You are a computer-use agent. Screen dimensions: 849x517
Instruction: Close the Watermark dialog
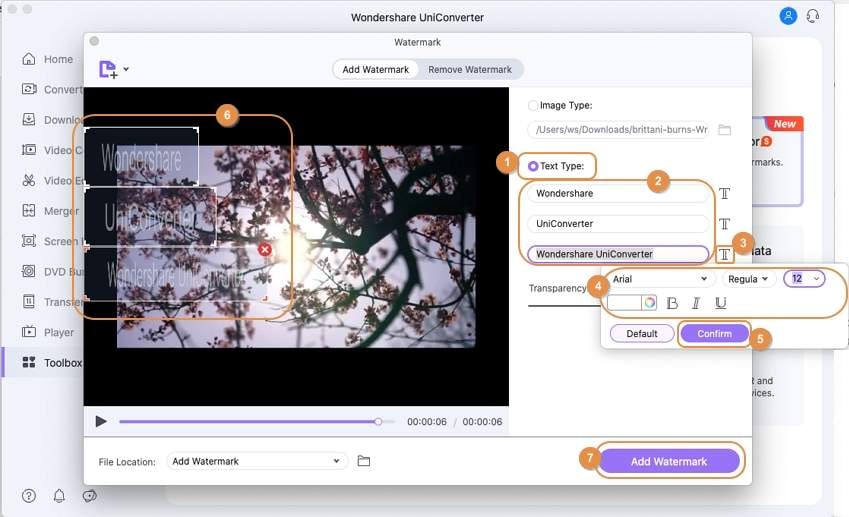click(x=94, y=41)
